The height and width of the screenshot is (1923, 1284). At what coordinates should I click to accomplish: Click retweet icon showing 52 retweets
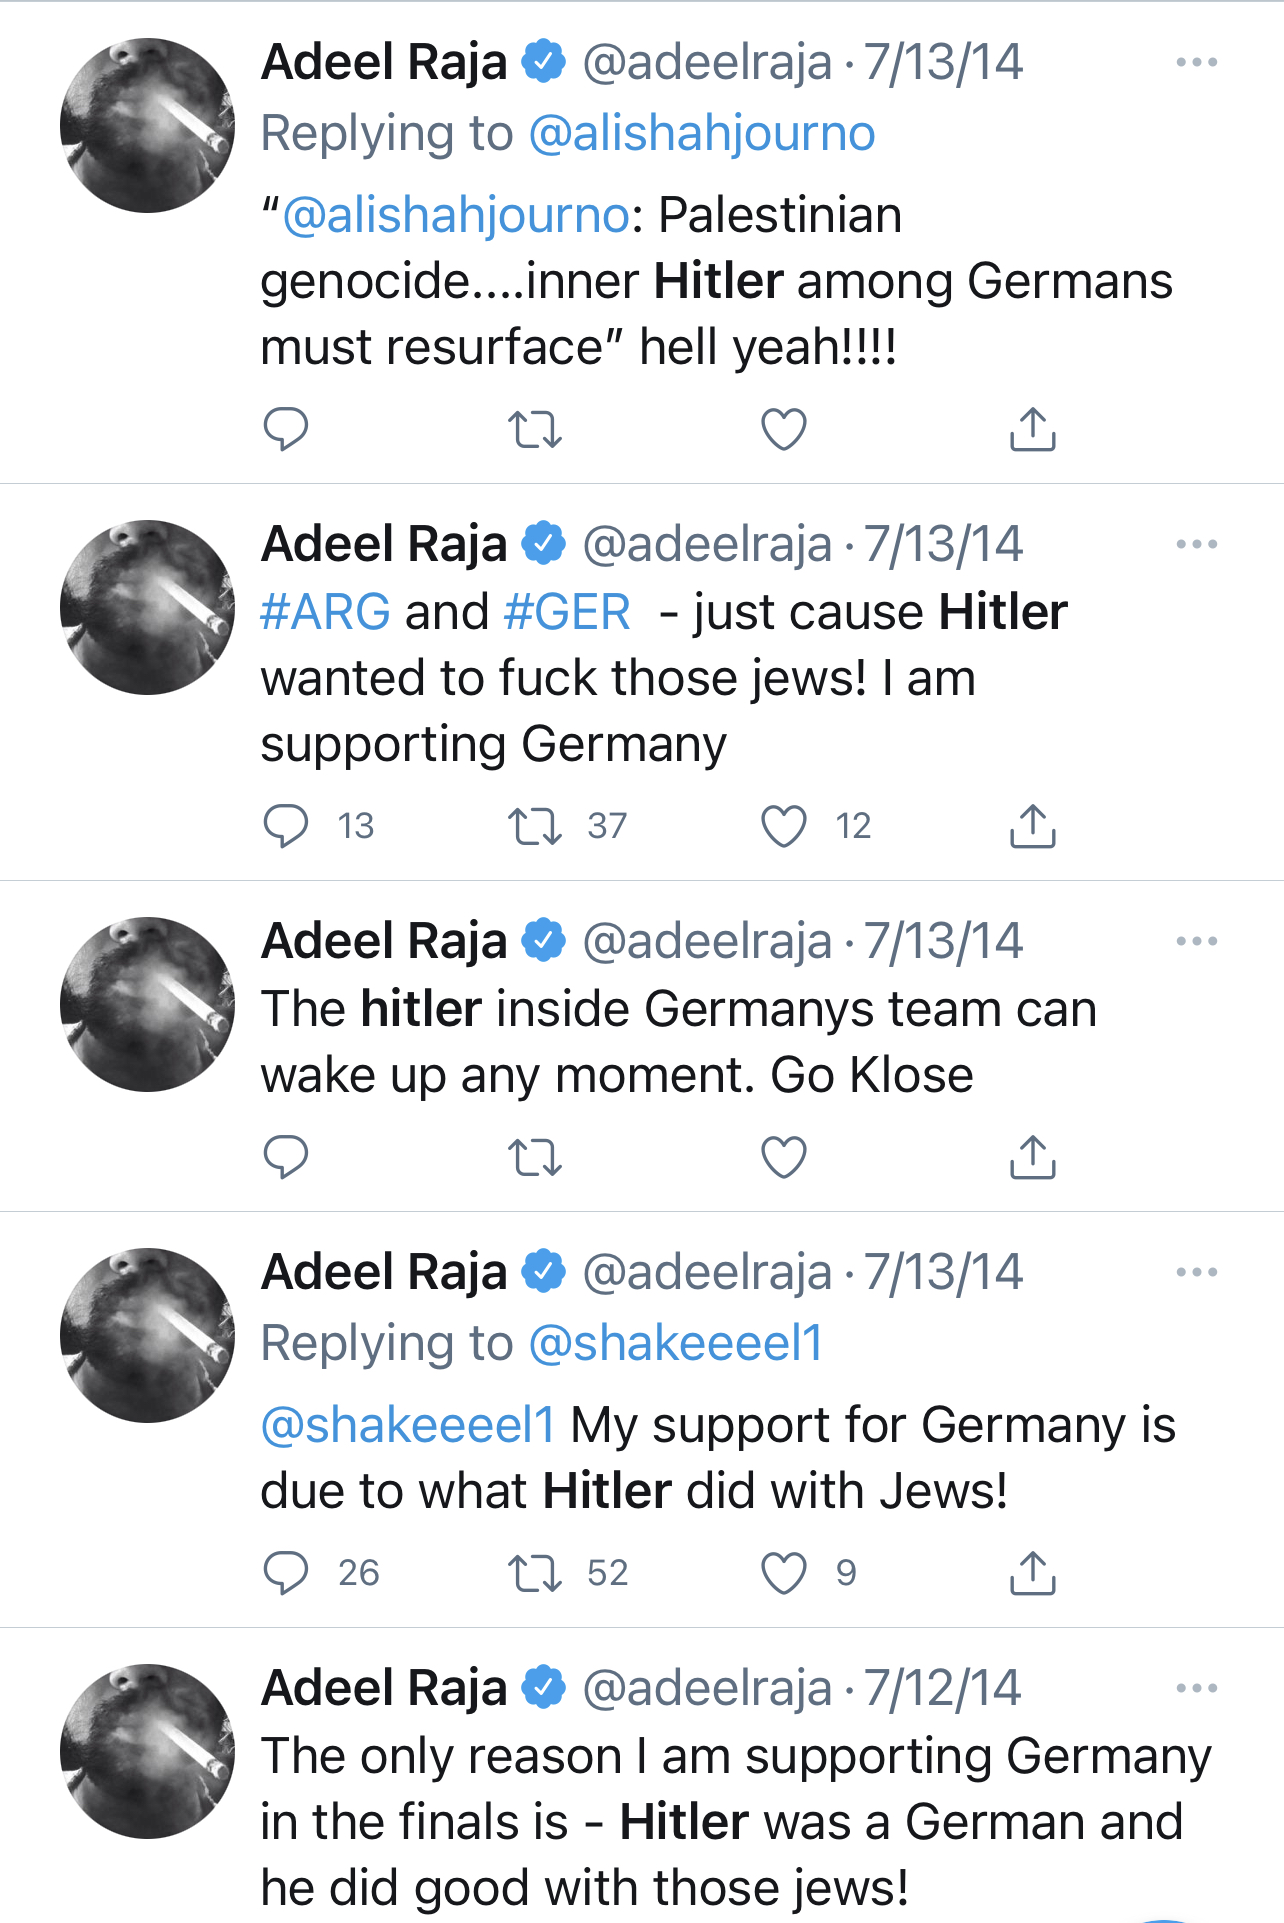(534, 1573)
